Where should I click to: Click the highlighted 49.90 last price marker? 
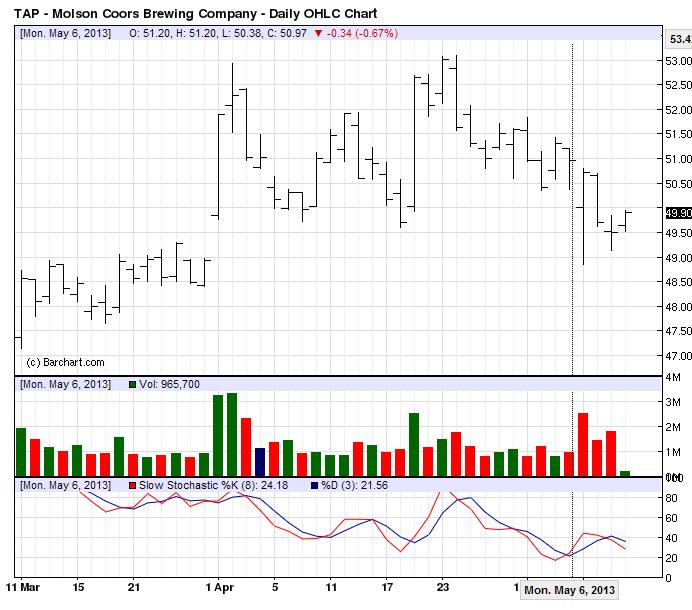click(678, 213)
